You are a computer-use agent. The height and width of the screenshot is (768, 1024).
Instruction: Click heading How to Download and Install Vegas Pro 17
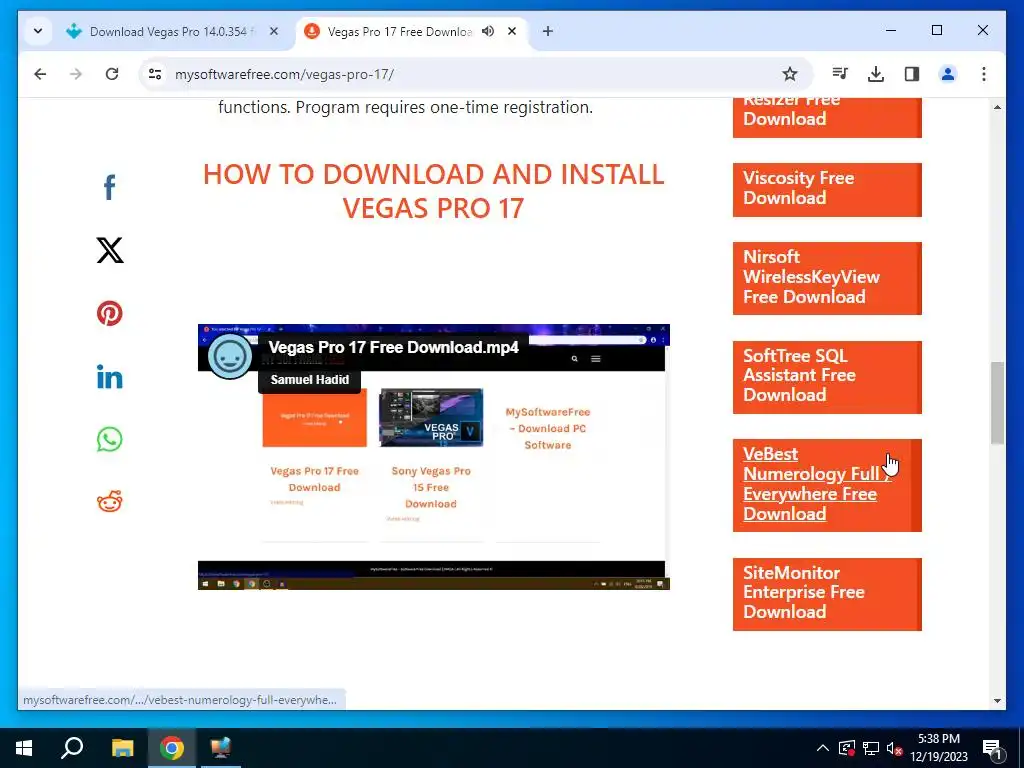pyautogui.click(x=433, y=191)
